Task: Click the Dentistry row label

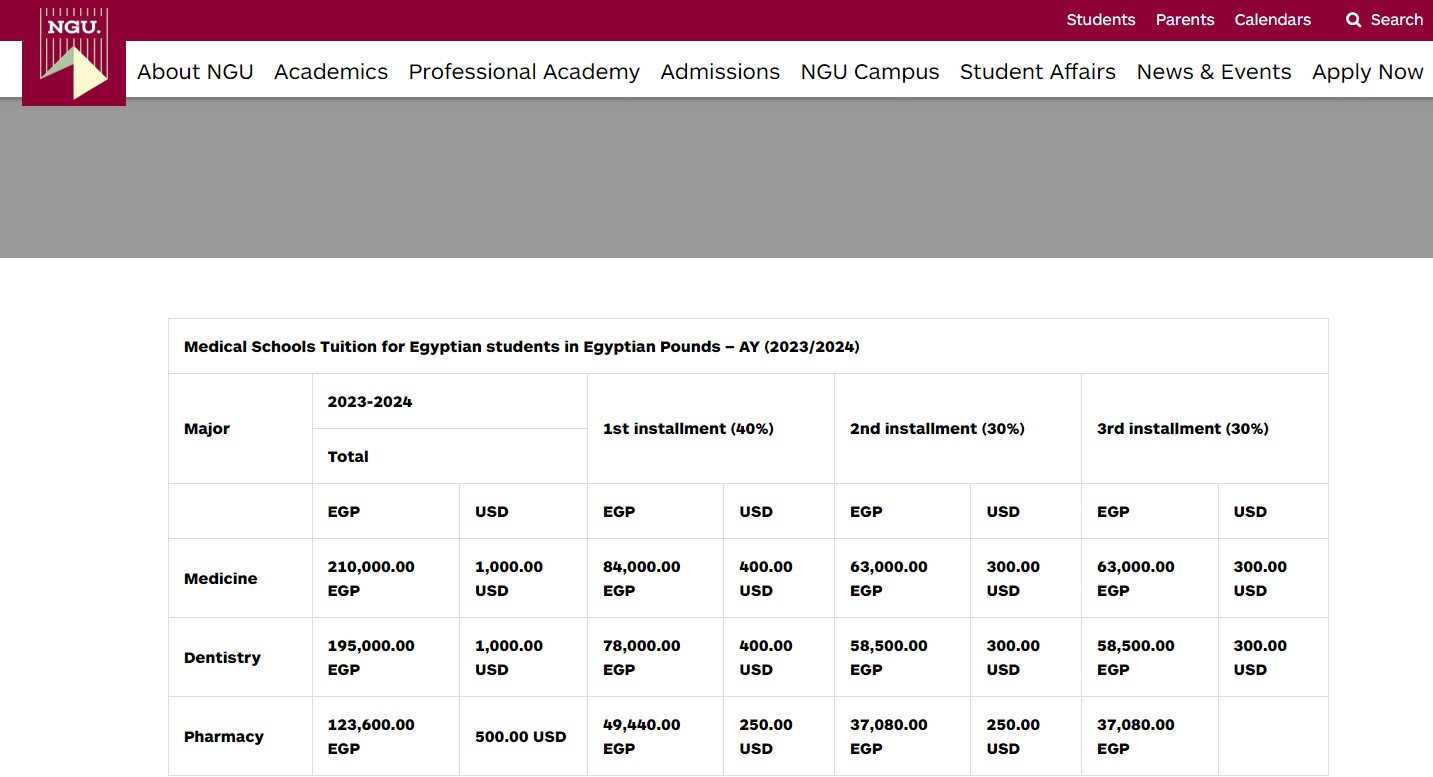Action: pyautogui.click(x=222, y=658)
